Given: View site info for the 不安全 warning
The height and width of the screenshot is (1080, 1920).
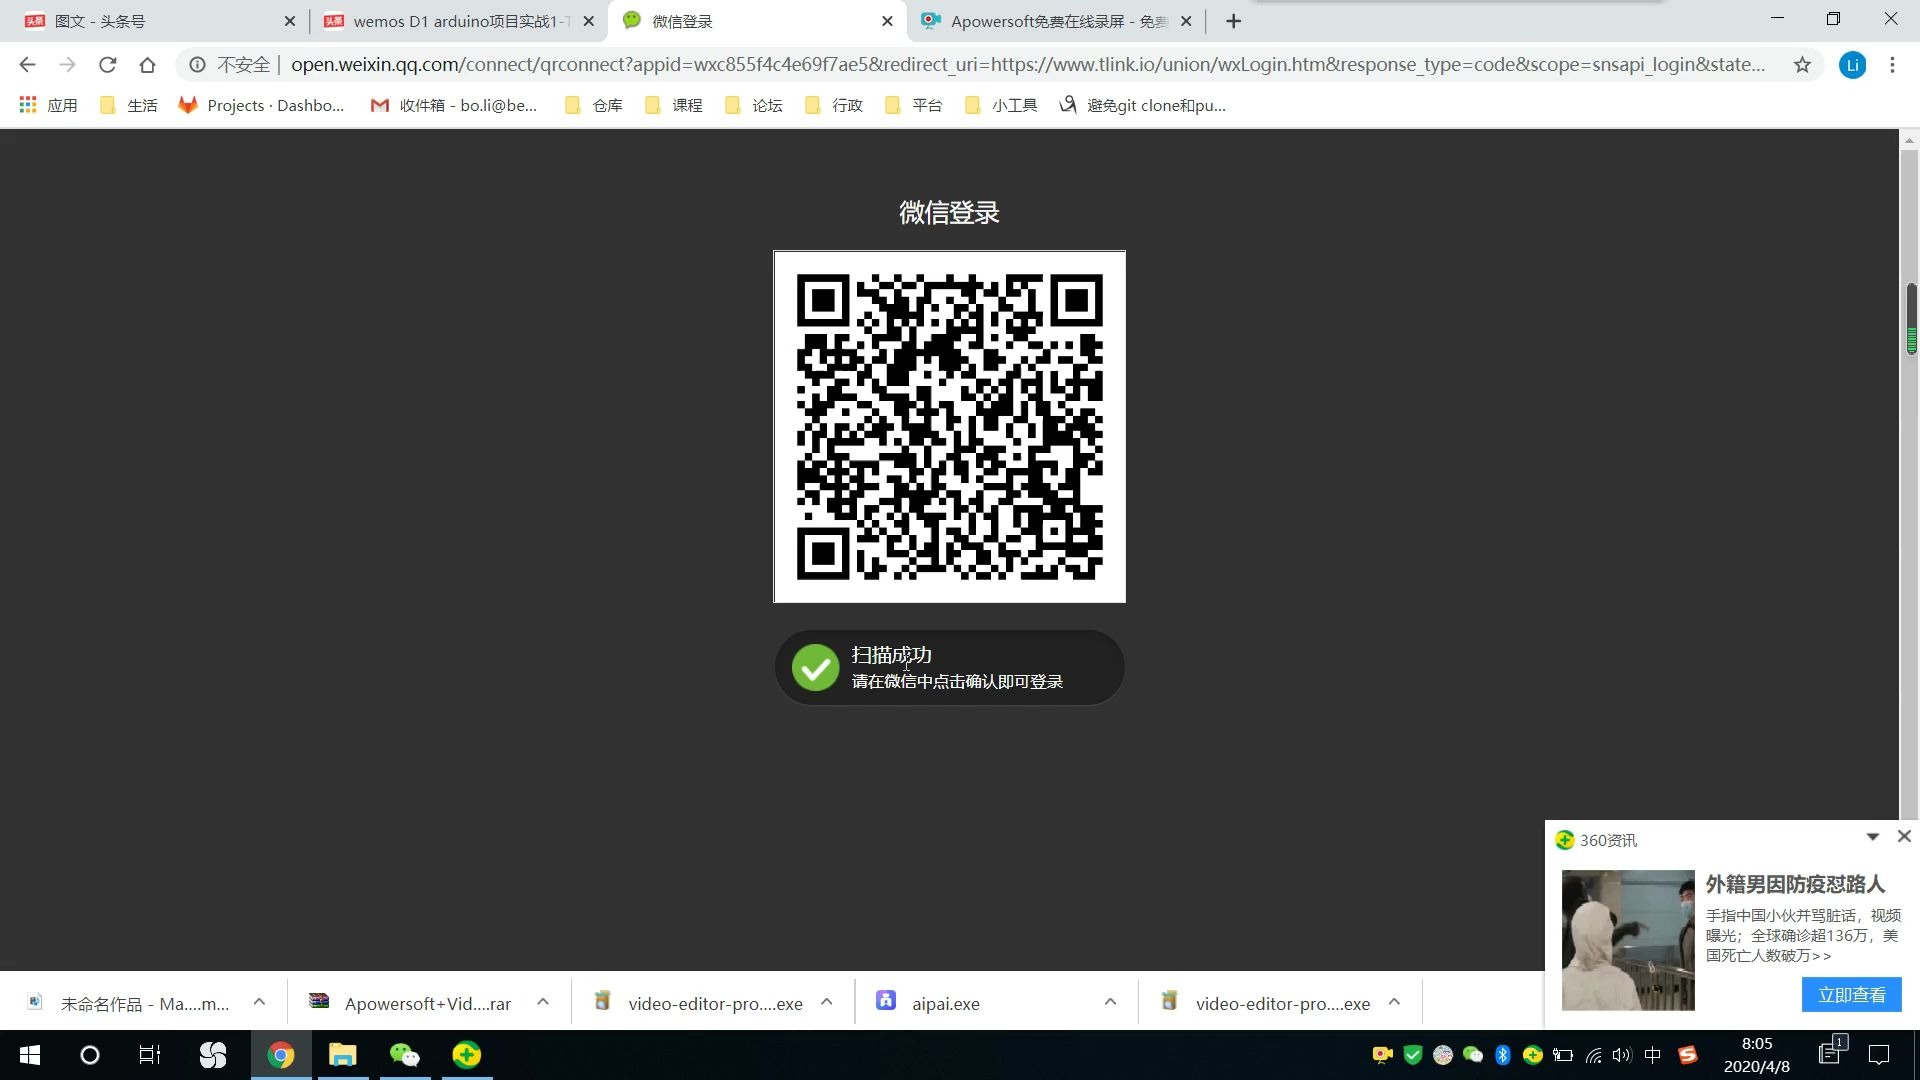Looking at the screenshot, I should (x=231, y=65).
